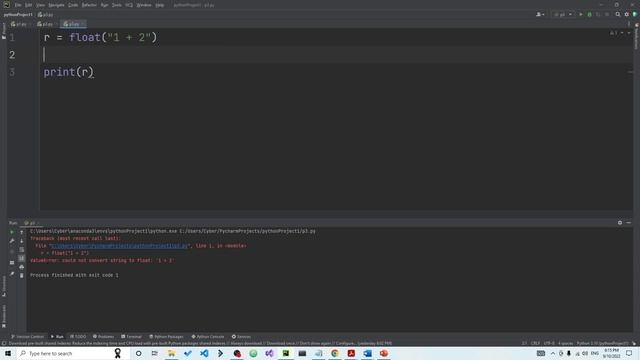The width and height of the screenshot is (640, 360).
Task: Open the Refactor menu
Action: click(89, 5)
